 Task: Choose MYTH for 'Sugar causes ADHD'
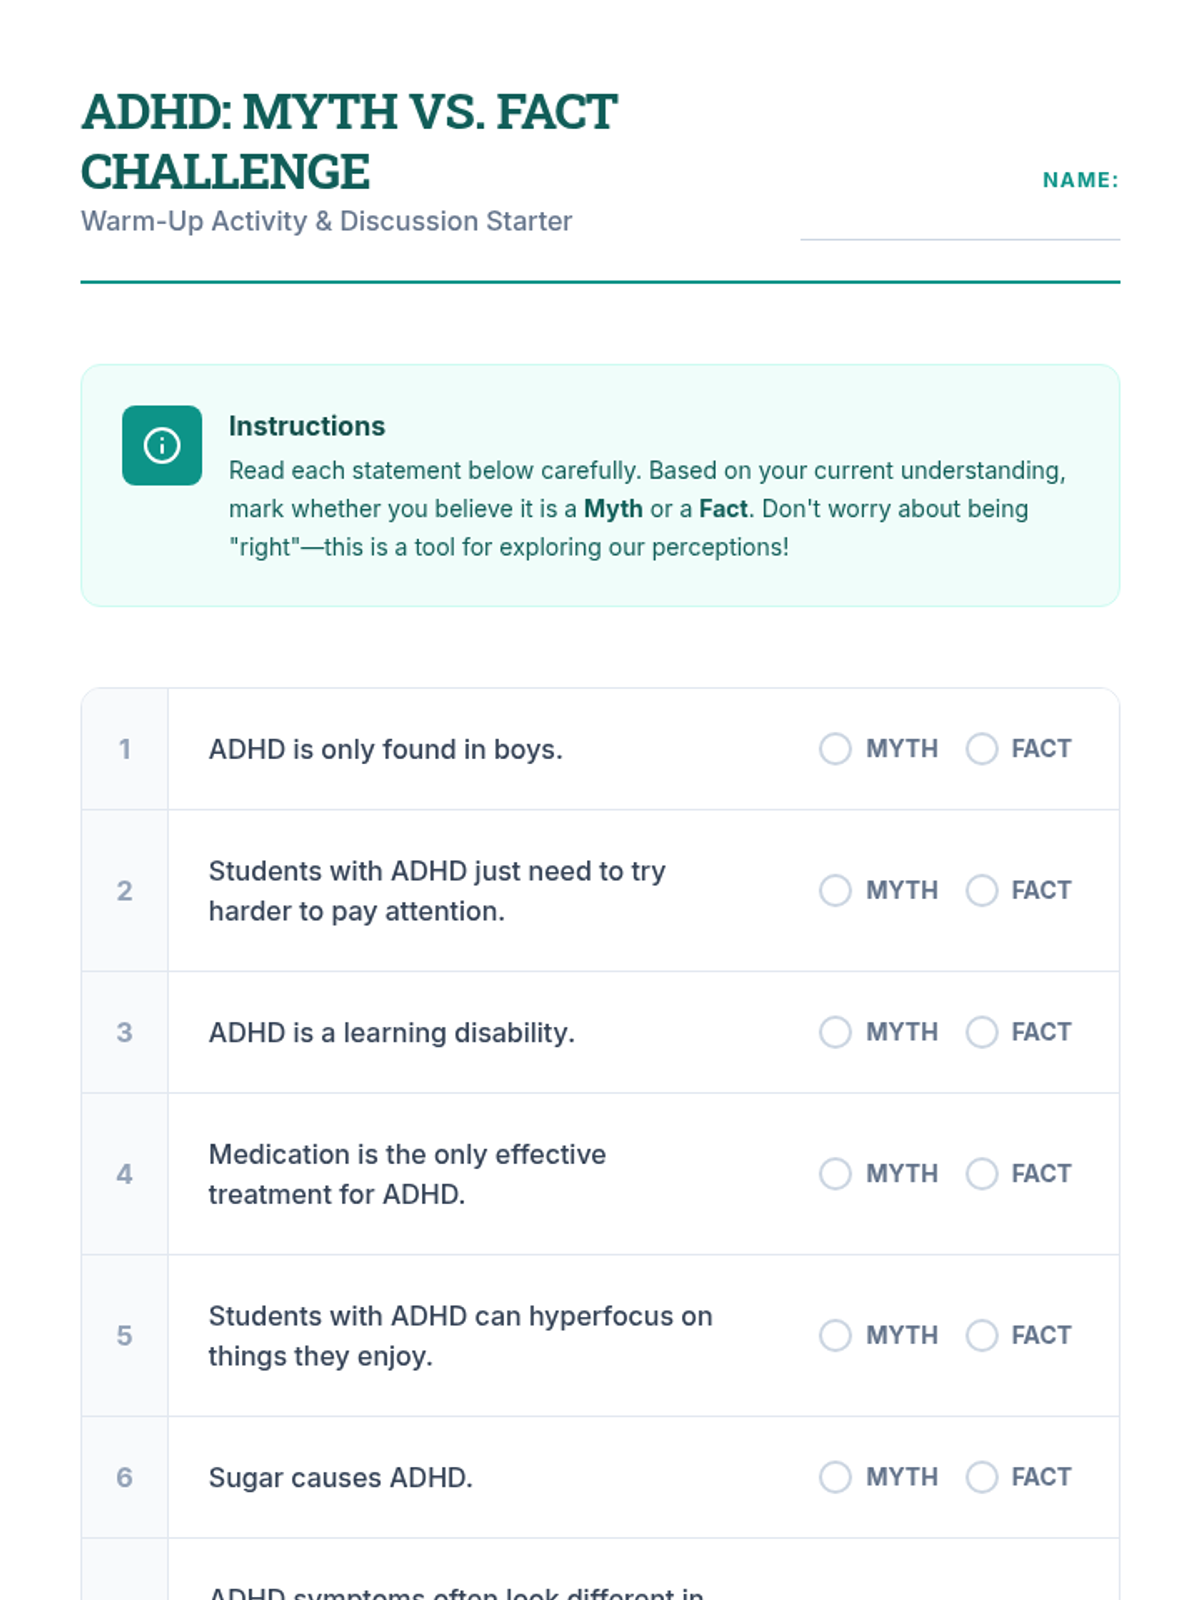[835, 1477]
